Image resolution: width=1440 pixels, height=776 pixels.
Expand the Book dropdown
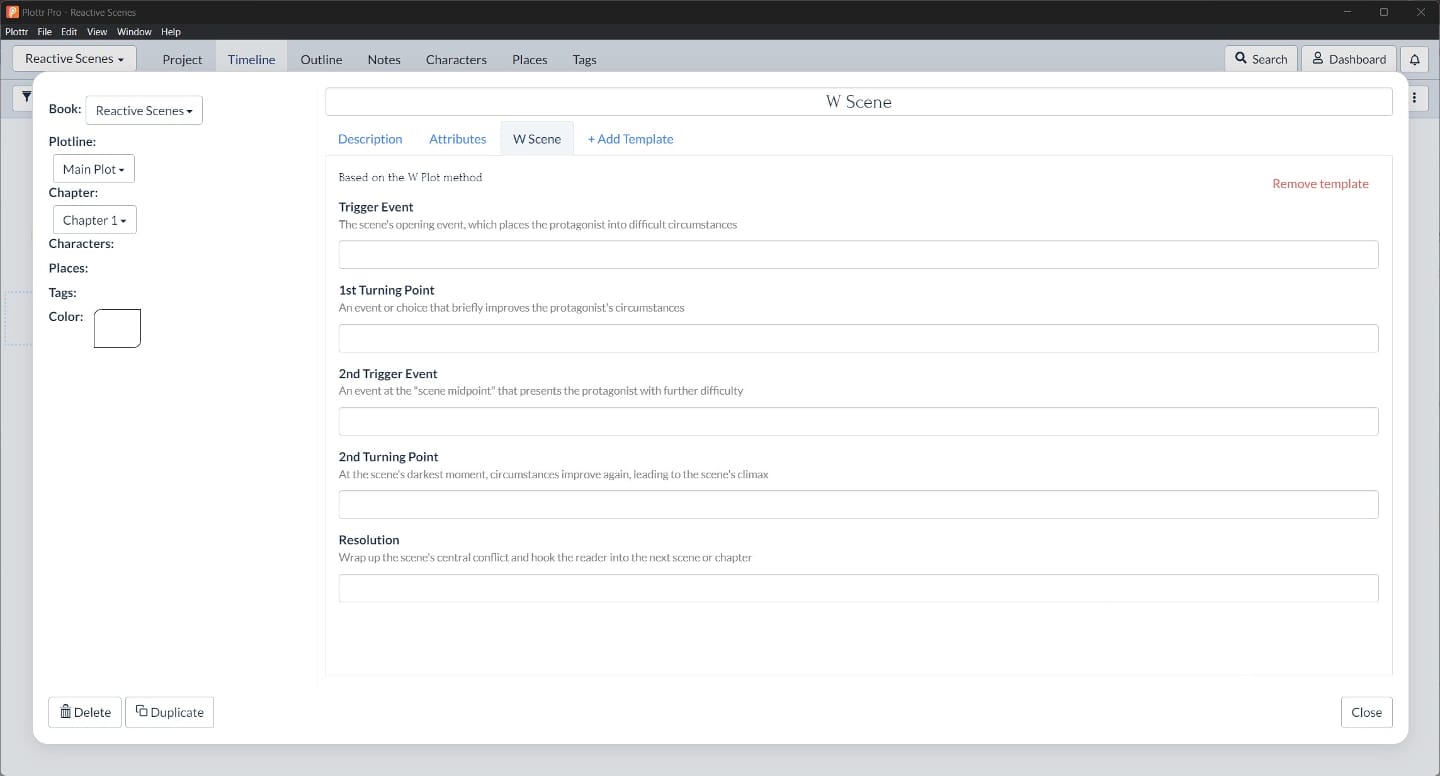click(x=144, y=110)
